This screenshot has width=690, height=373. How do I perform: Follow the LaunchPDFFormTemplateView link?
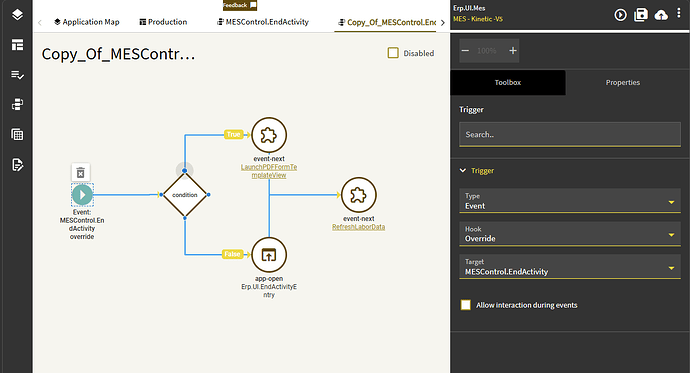[269, 171]
